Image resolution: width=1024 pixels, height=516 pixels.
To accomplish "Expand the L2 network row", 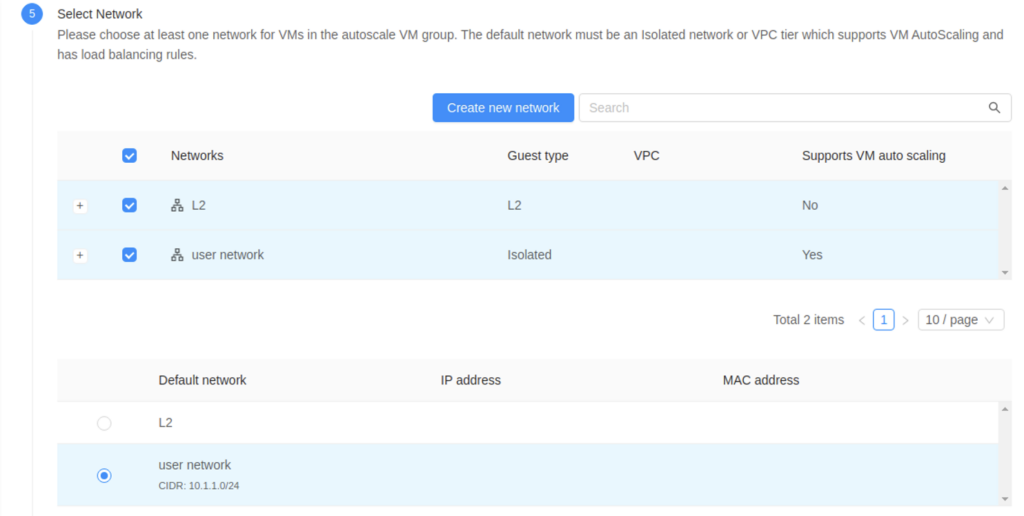I will pos(80,206).
